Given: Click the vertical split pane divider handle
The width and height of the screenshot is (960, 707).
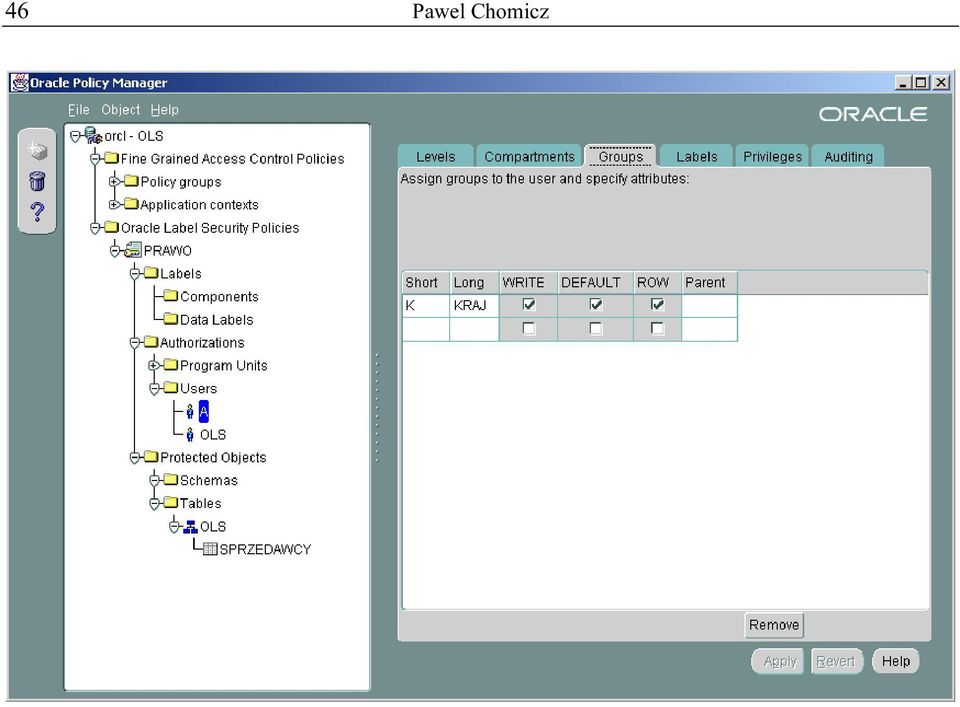Looking at the screenshot, I should click(377, 407).
